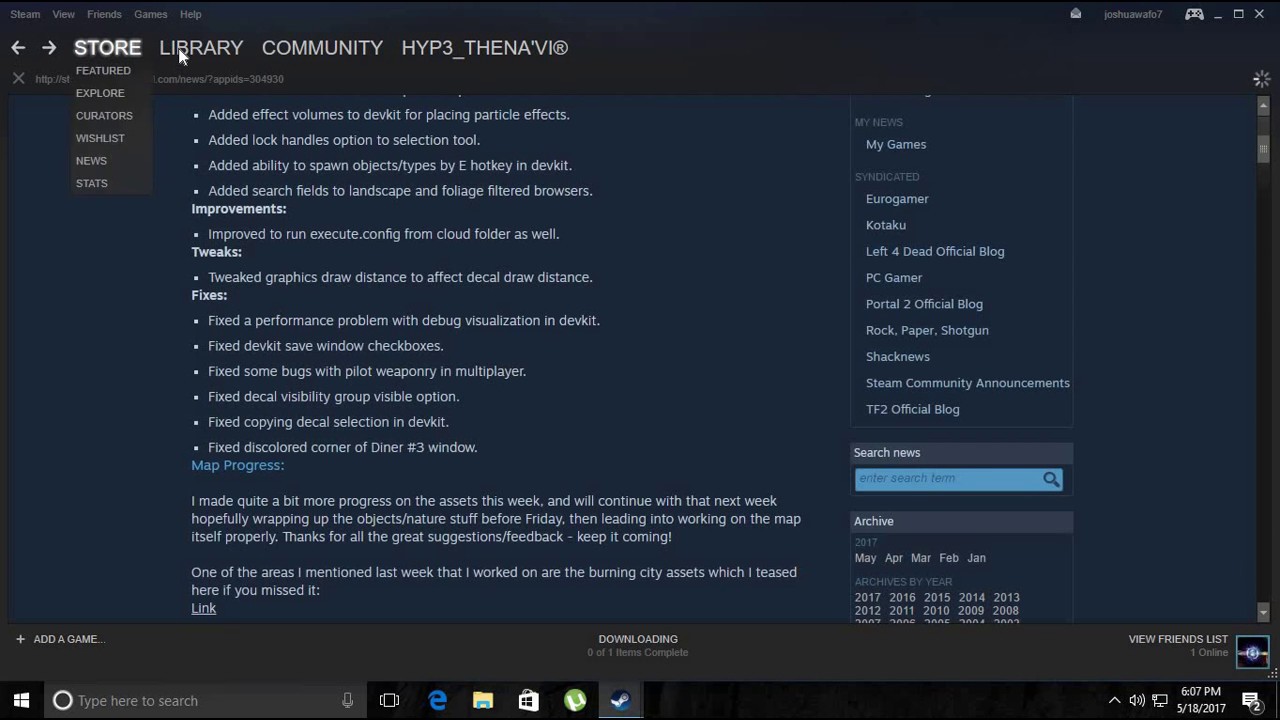This screenshot has width=1280, height=720.
Task: Show hidden system tray icons
Action: pyautogui.click(x=1114, y=701)
